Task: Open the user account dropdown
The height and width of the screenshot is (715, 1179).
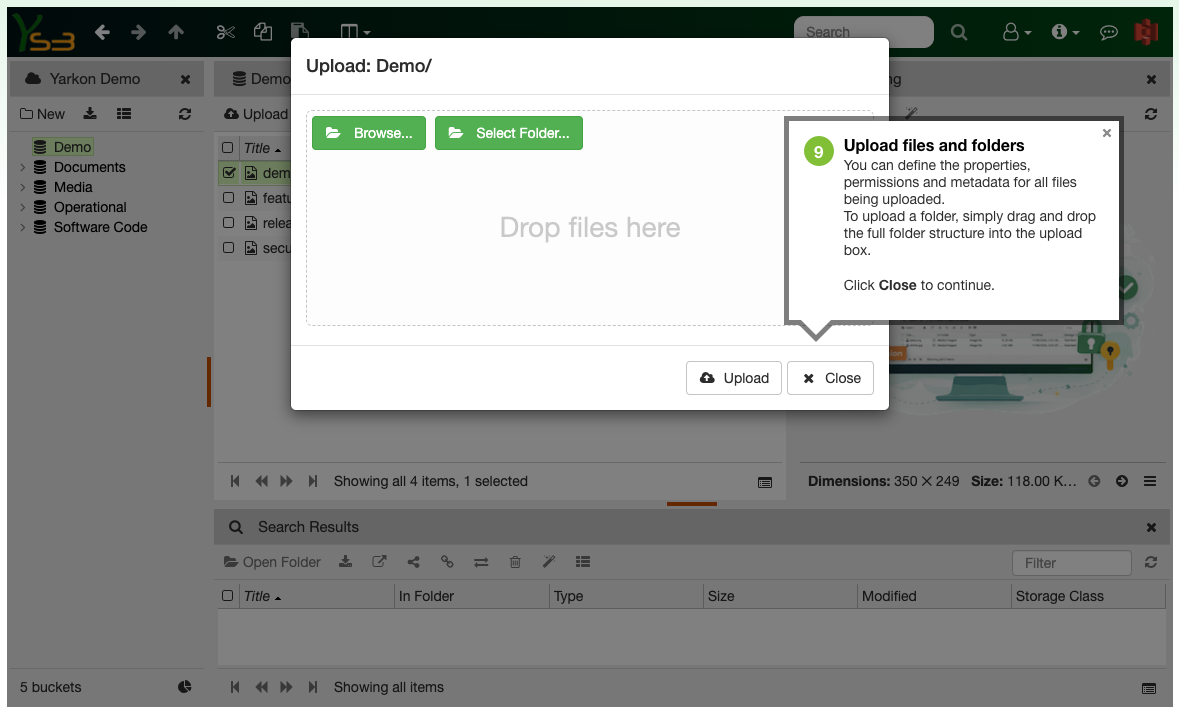Action: (1016, 31)
